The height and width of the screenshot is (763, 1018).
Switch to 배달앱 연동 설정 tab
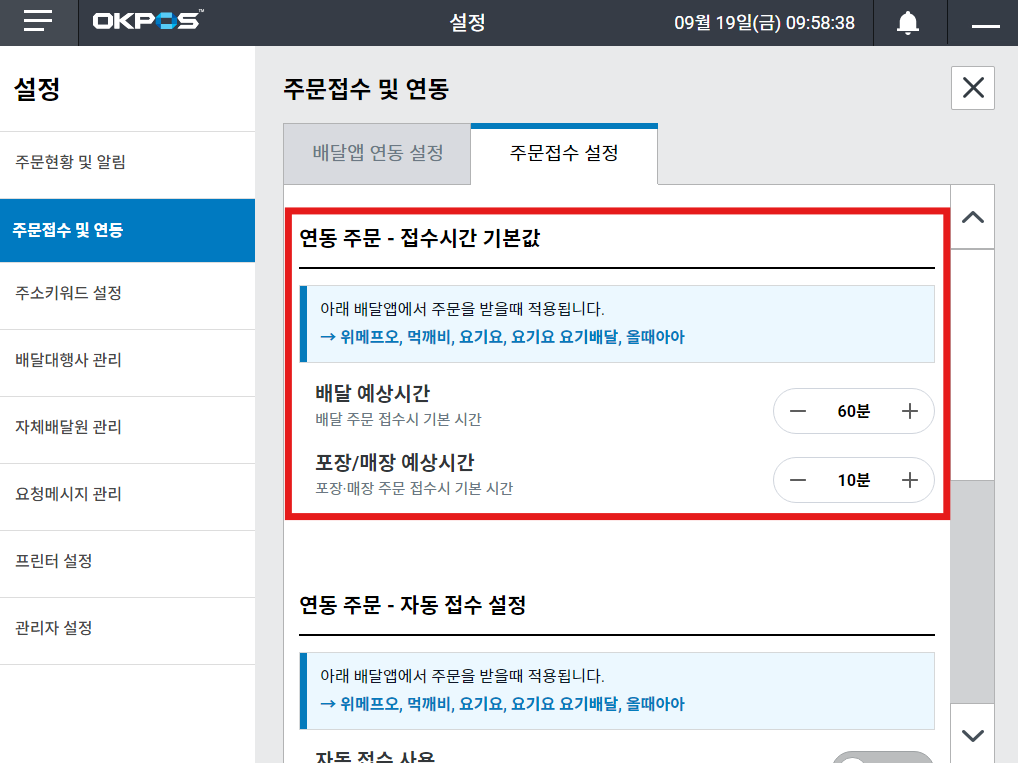tap(377, 154)
